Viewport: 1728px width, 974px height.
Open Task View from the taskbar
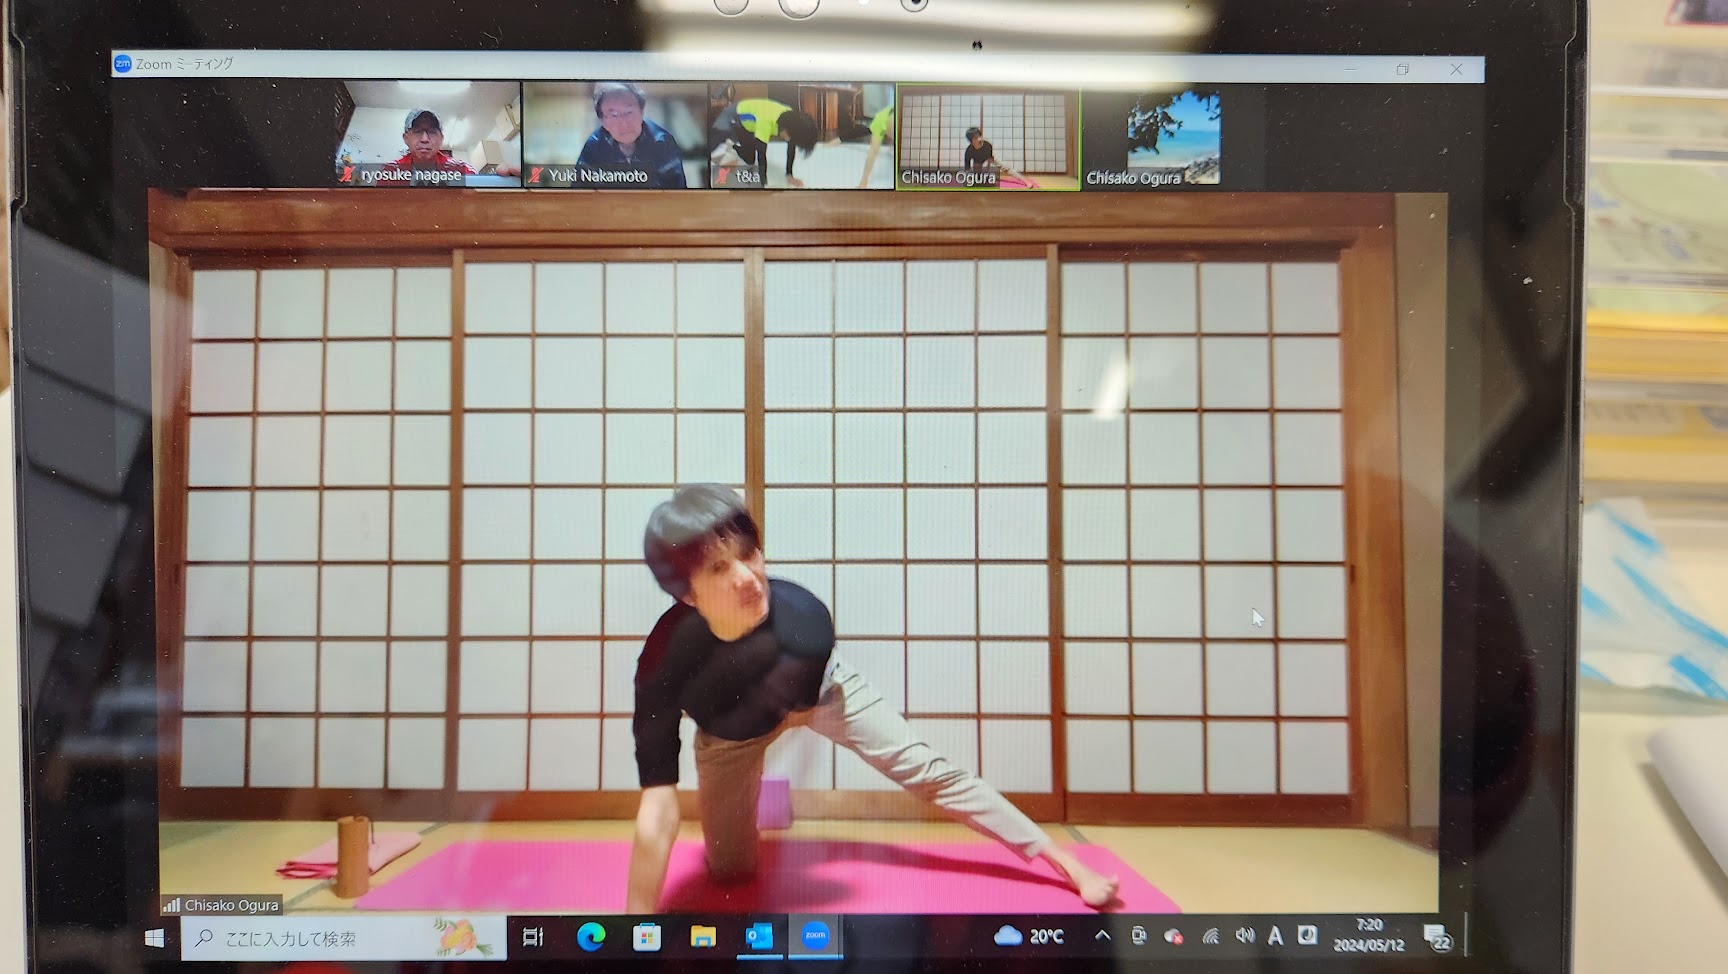(x=533, y=937)
